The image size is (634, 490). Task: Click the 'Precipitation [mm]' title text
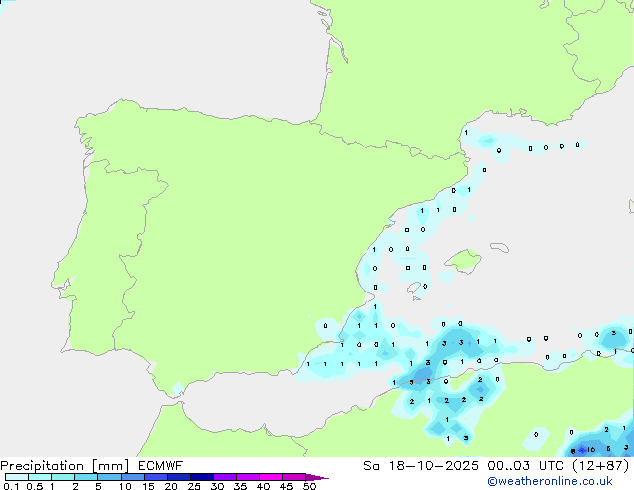65,466
